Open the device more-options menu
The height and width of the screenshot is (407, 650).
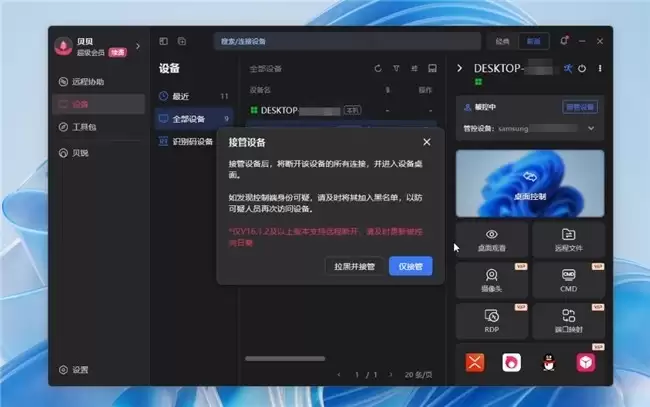(599, 68)
